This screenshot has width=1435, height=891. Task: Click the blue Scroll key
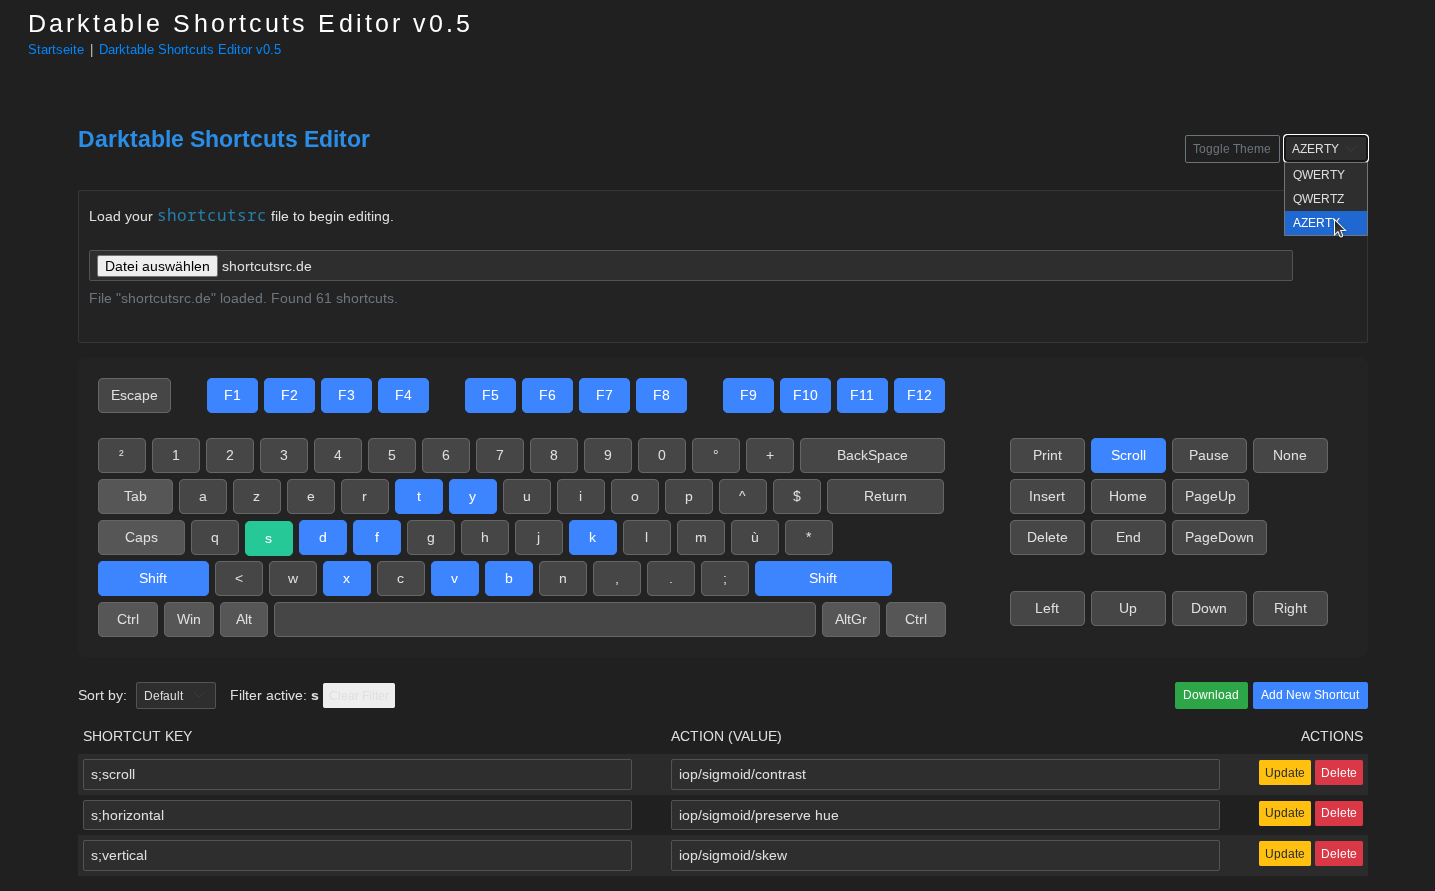[x=1128, y=455]
